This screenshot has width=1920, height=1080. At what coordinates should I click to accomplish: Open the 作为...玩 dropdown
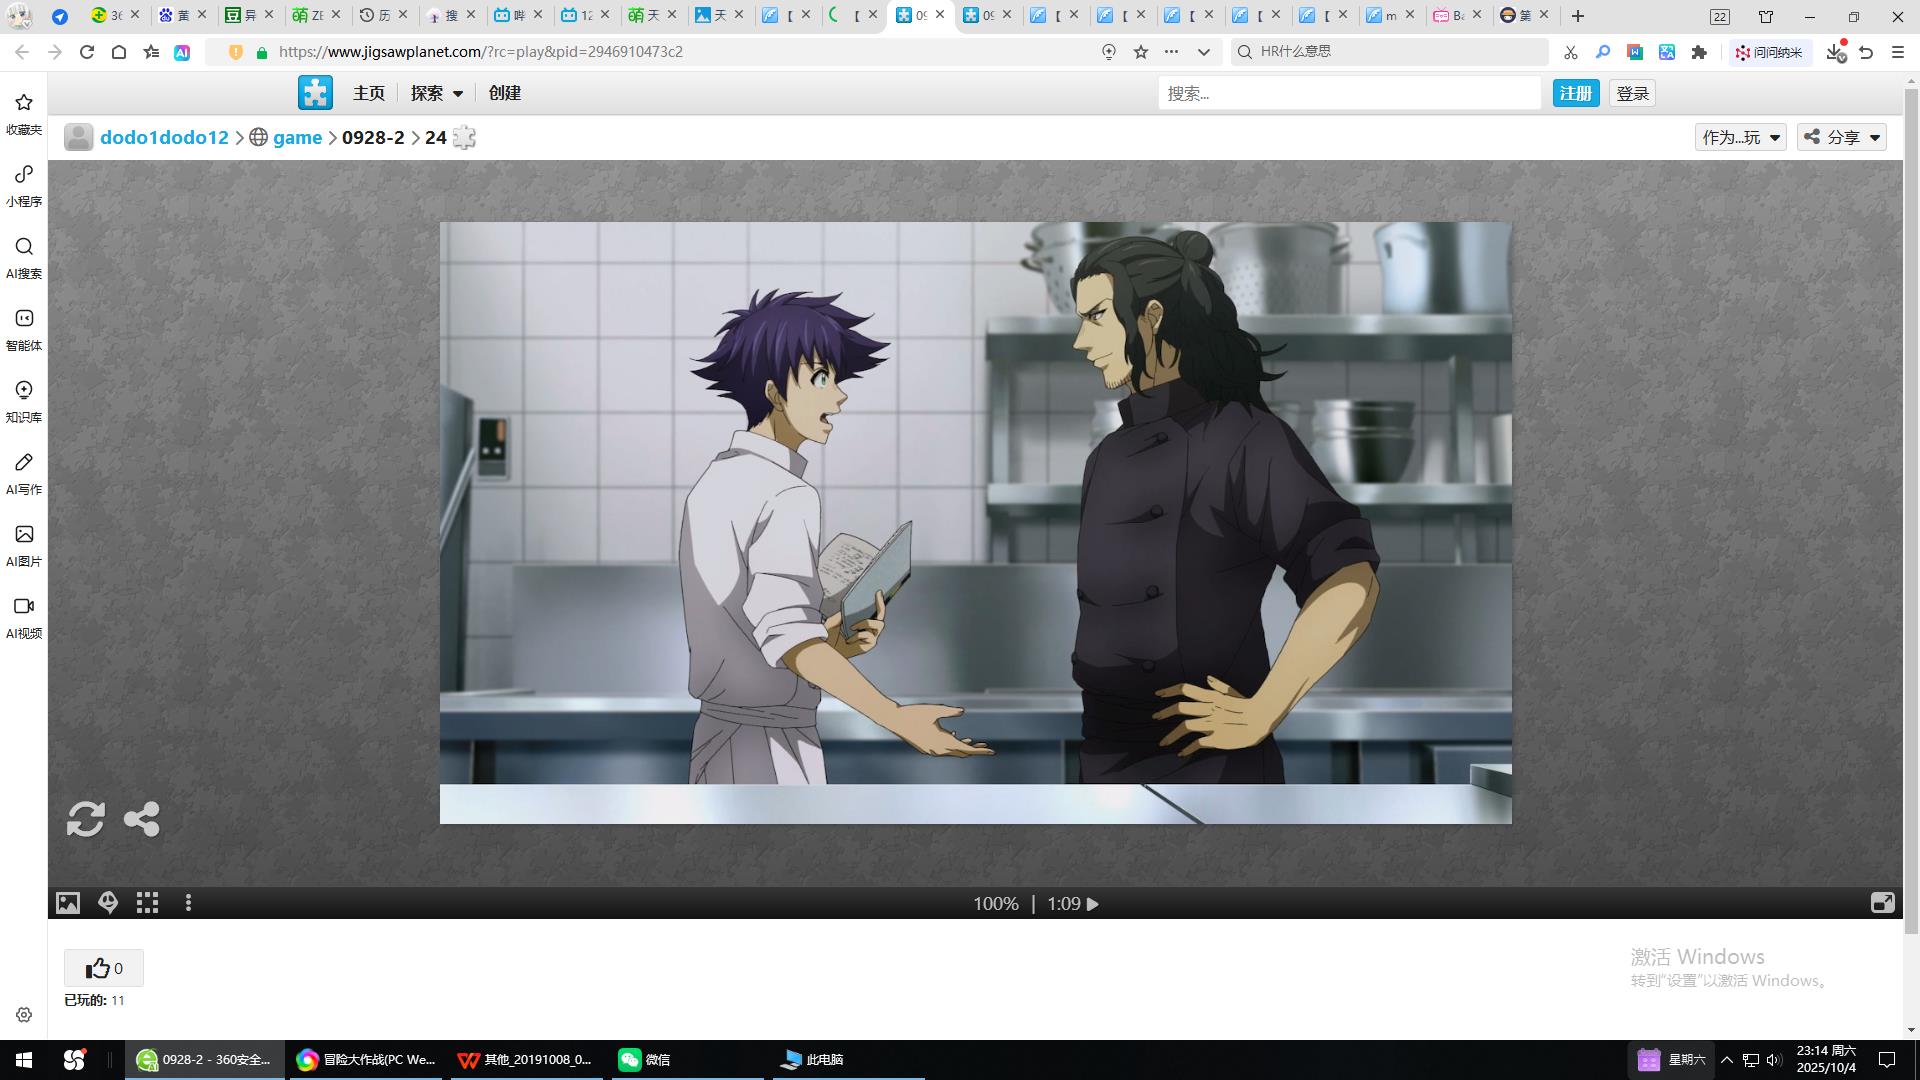pyautogui.click(x=1741, y=138)
